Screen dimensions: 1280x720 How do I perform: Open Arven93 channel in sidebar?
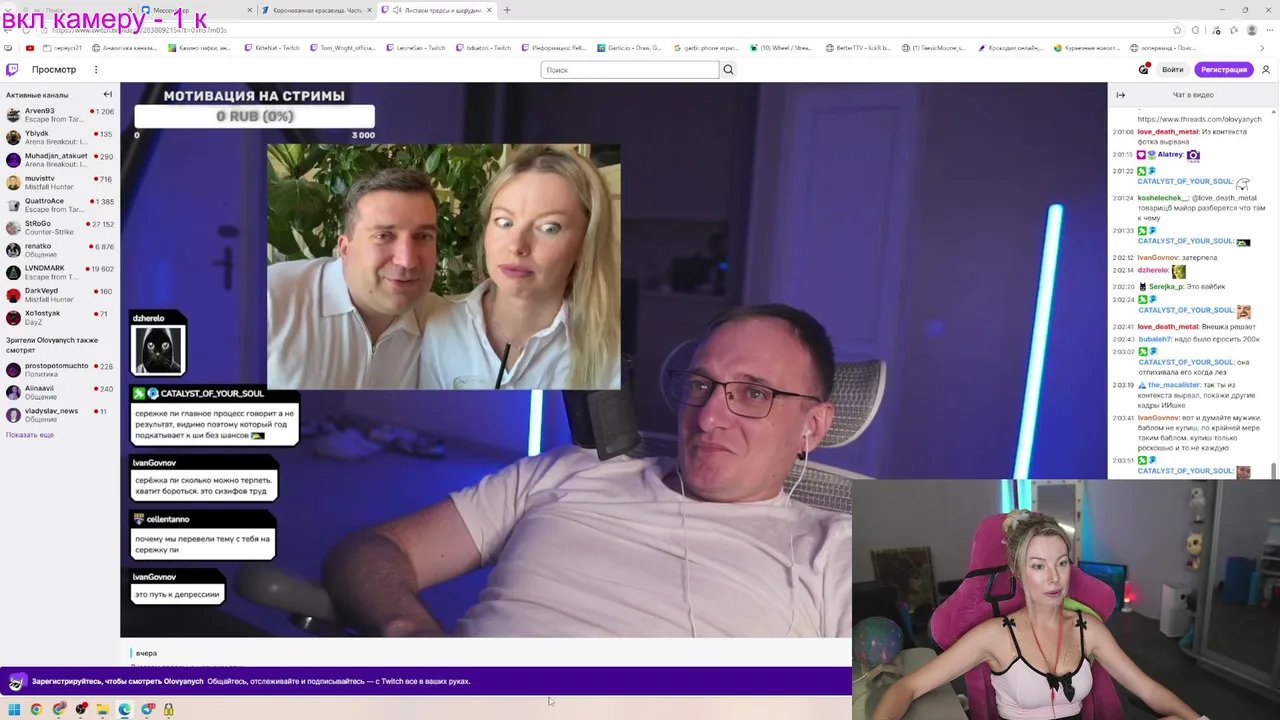pos(60,115)
